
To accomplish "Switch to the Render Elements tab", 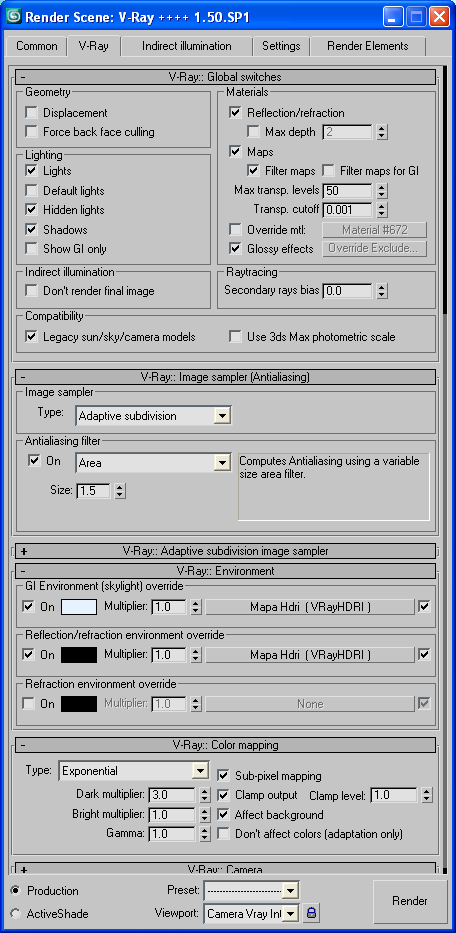I will coord(367,46).
